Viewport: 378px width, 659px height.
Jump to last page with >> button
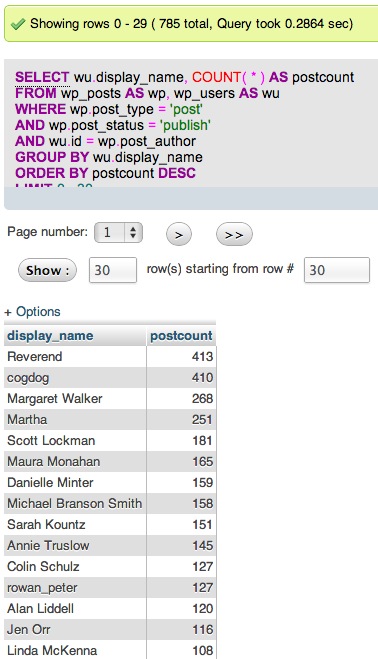pyautogui.click(x=234, y=235)
